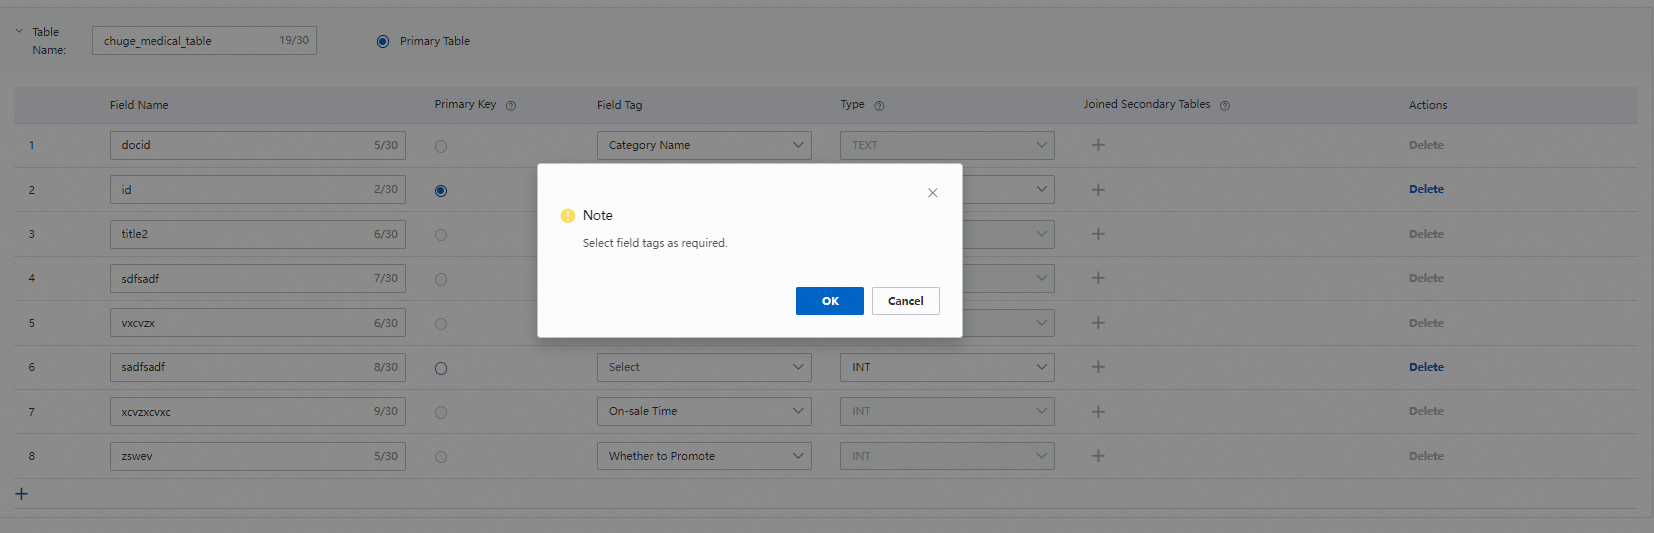Screen dimensions: 1654x533
Task: Collapse the Table Name section
Action: coord(19,31)
